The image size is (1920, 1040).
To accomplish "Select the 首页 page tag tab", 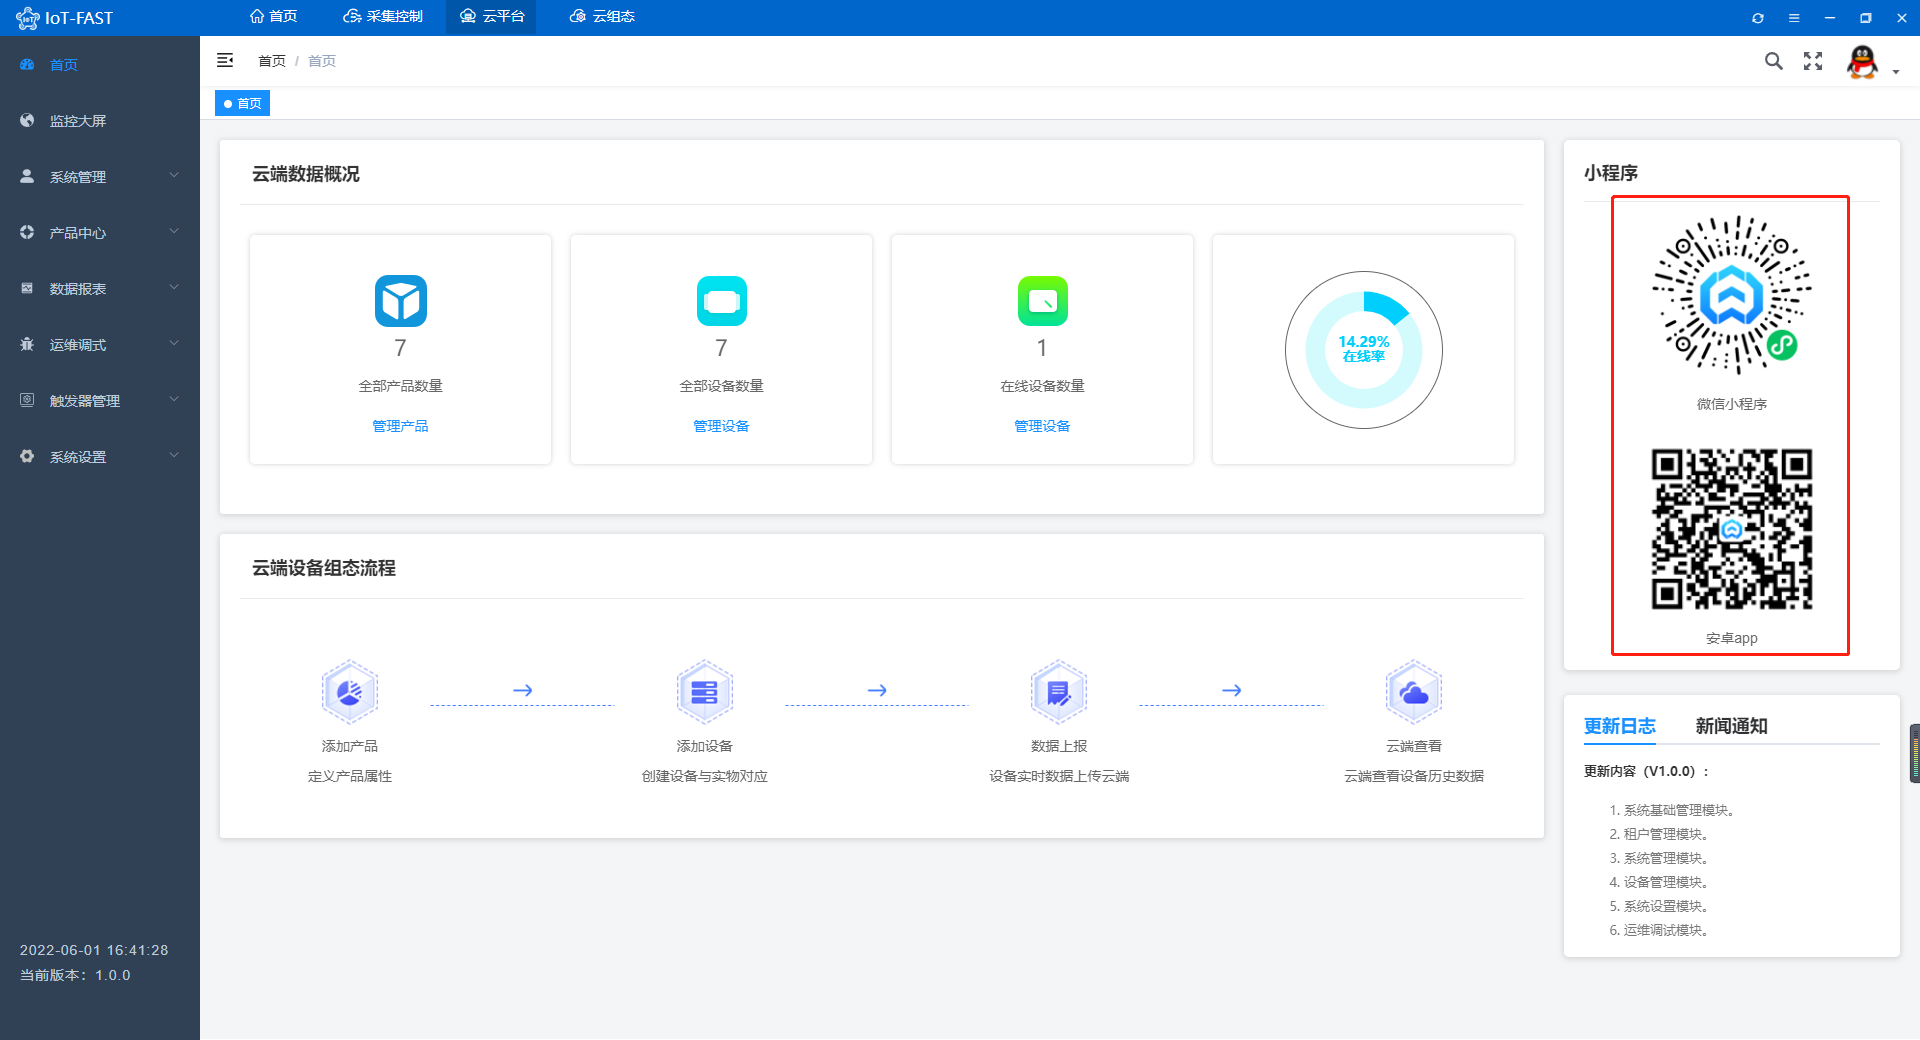I will click(243, 103).
